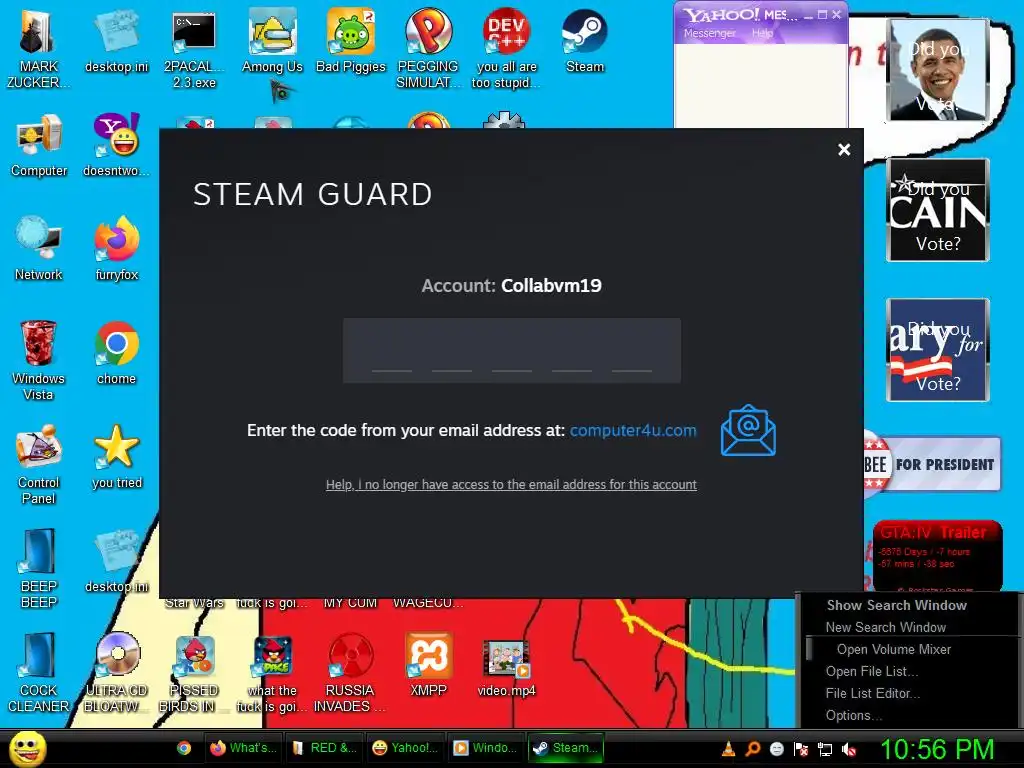Select 'Open Volume Mixer' menu entry

893,650
